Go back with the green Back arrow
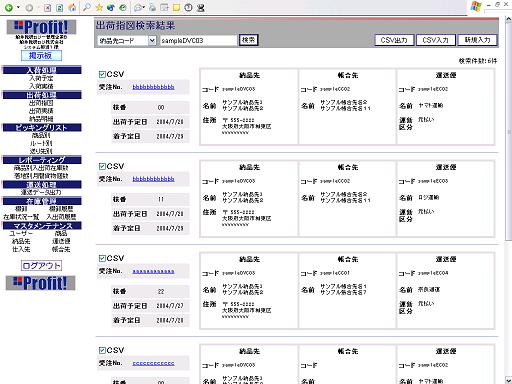This screenshot has height=384, width=512. pos(9,8)
